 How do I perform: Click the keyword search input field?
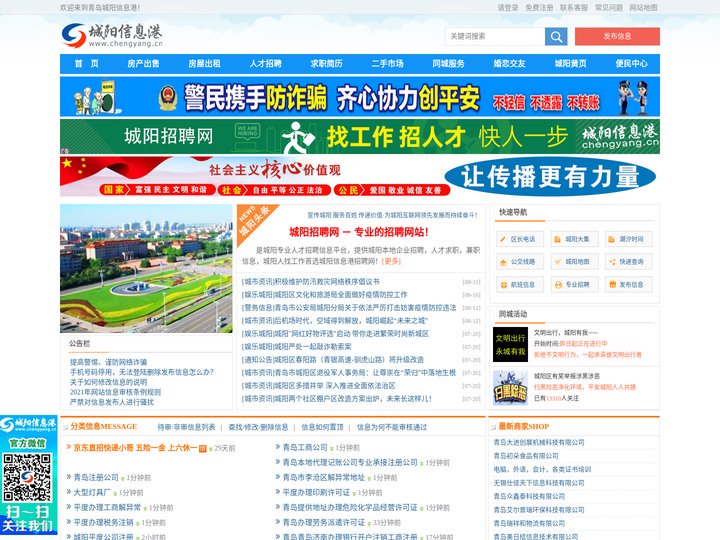[495, 36]
